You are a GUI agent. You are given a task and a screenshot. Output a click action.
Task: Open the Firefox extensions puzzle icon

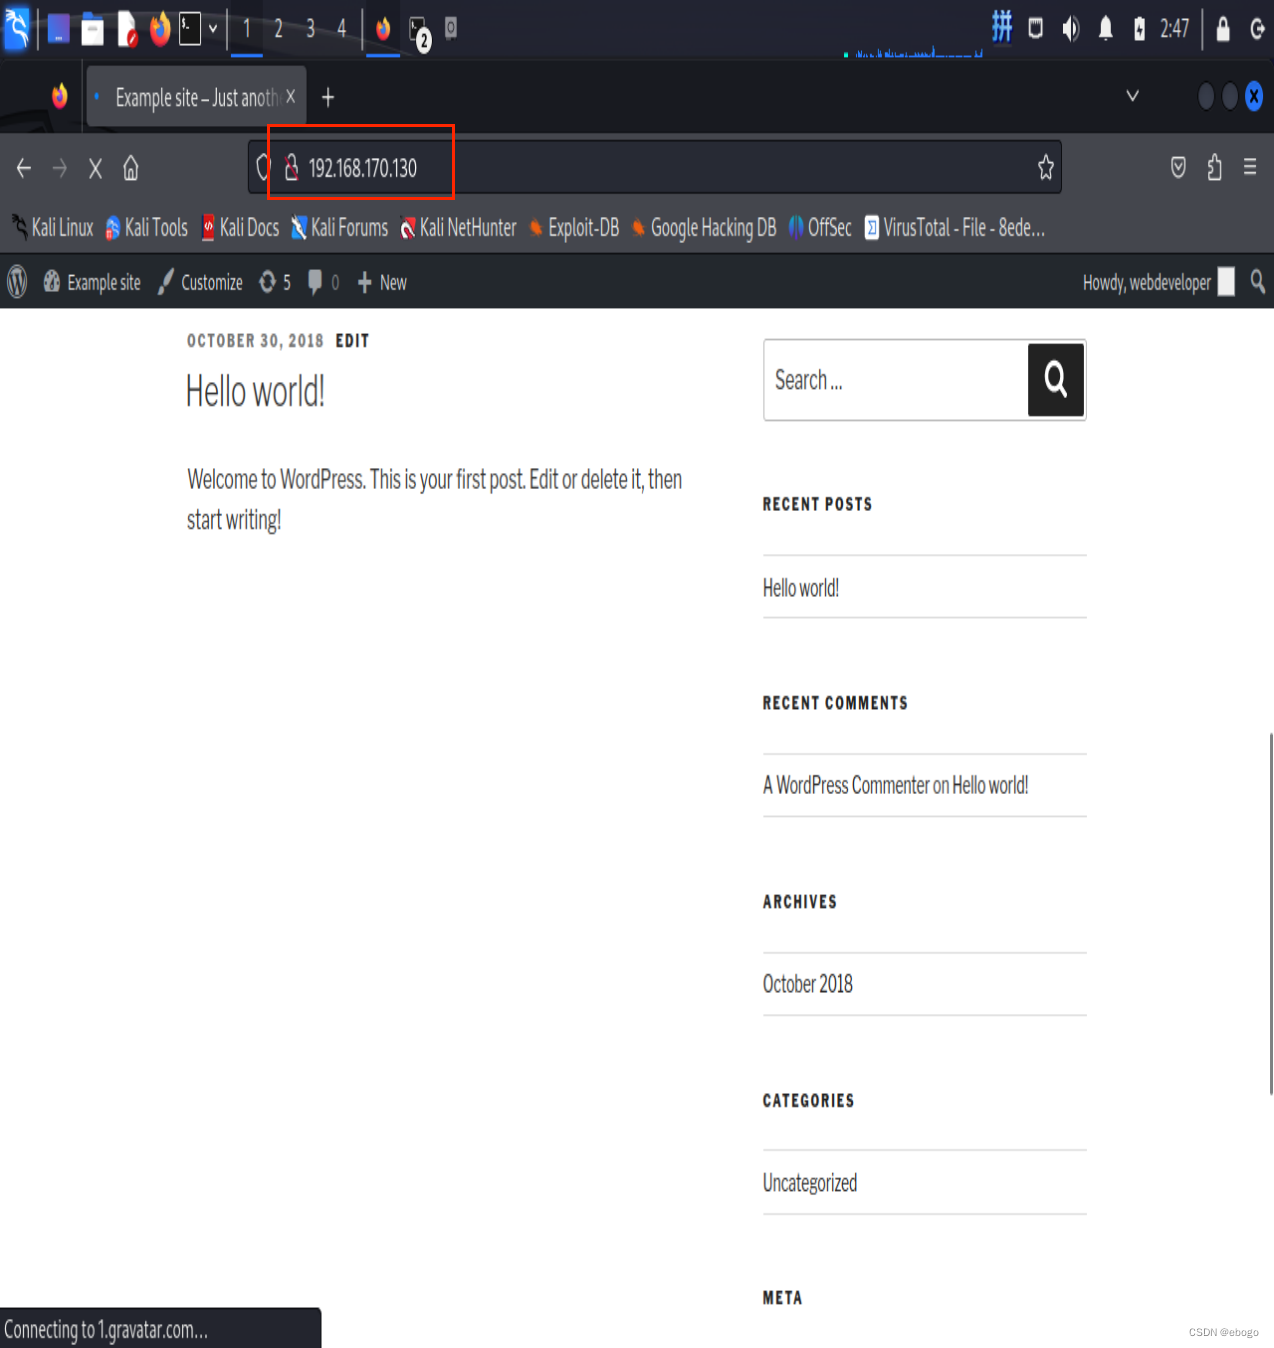point(1214,167)
